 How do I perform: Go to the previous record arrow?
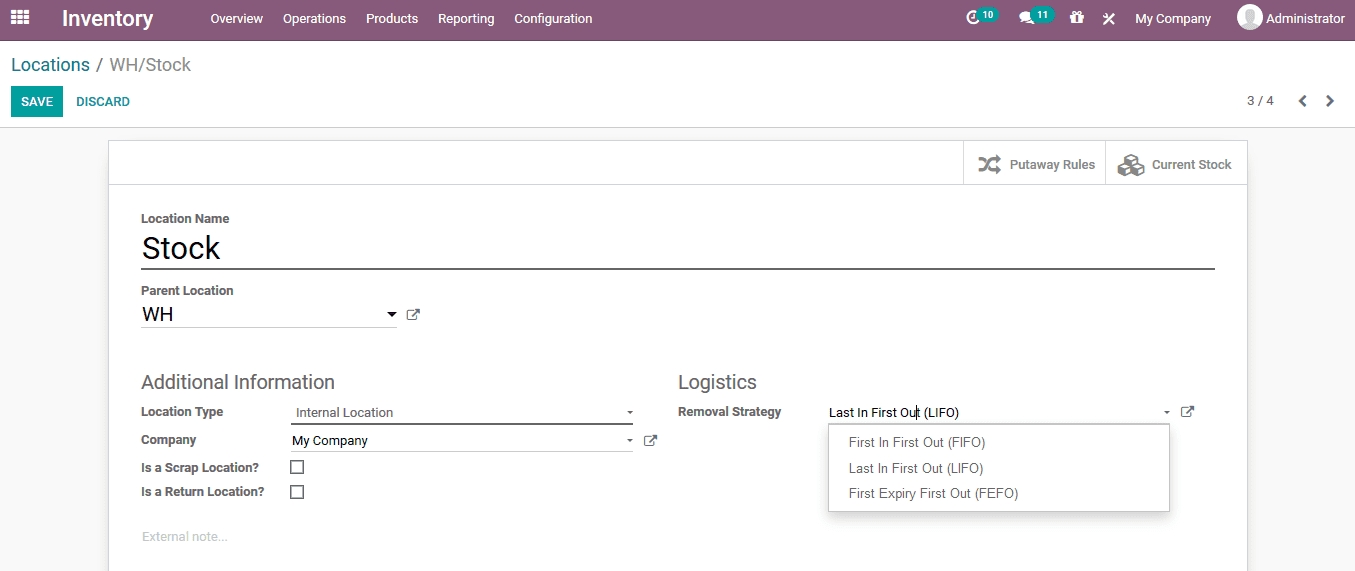(1302, 101)
